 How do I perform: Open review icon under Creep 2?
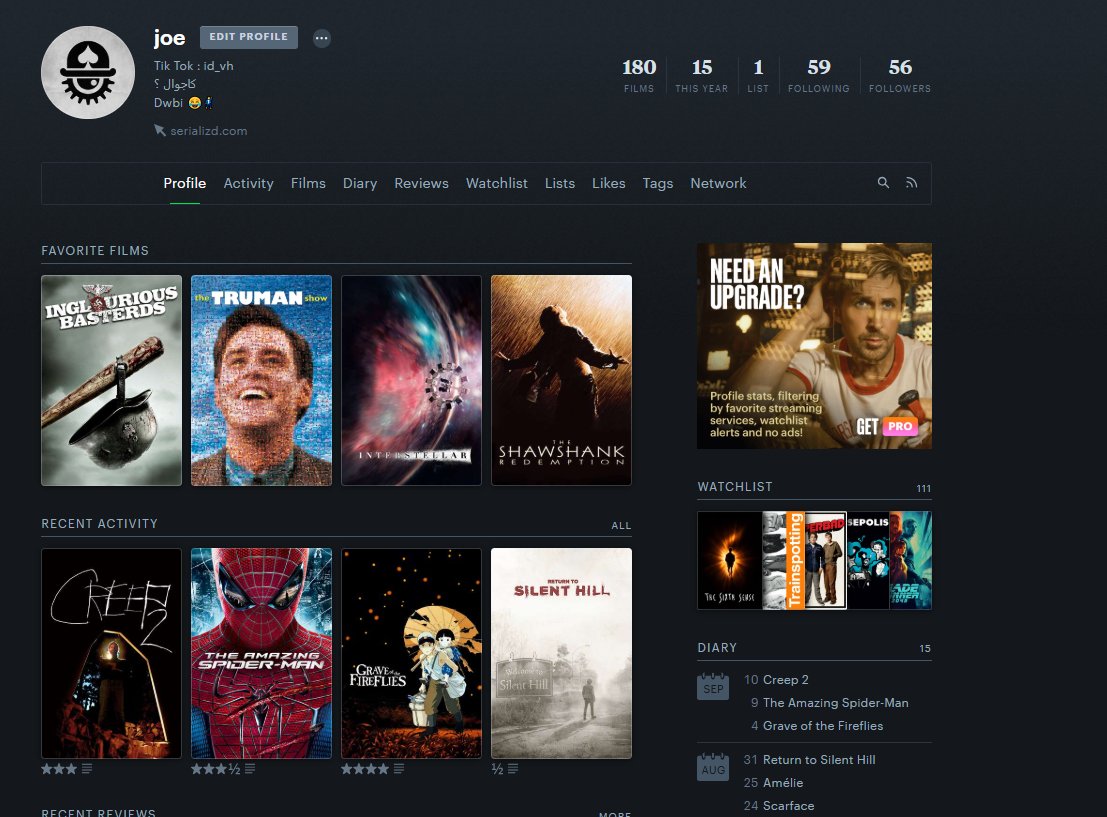click(x=87, y=769)
